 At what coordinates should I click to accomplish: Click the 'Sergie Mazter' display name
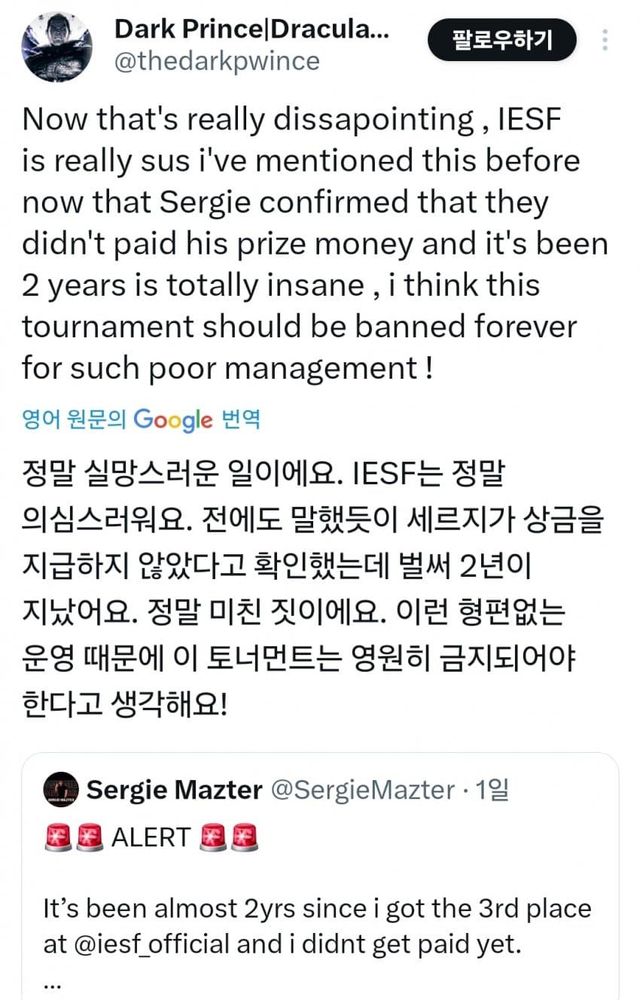click(166, 790)
